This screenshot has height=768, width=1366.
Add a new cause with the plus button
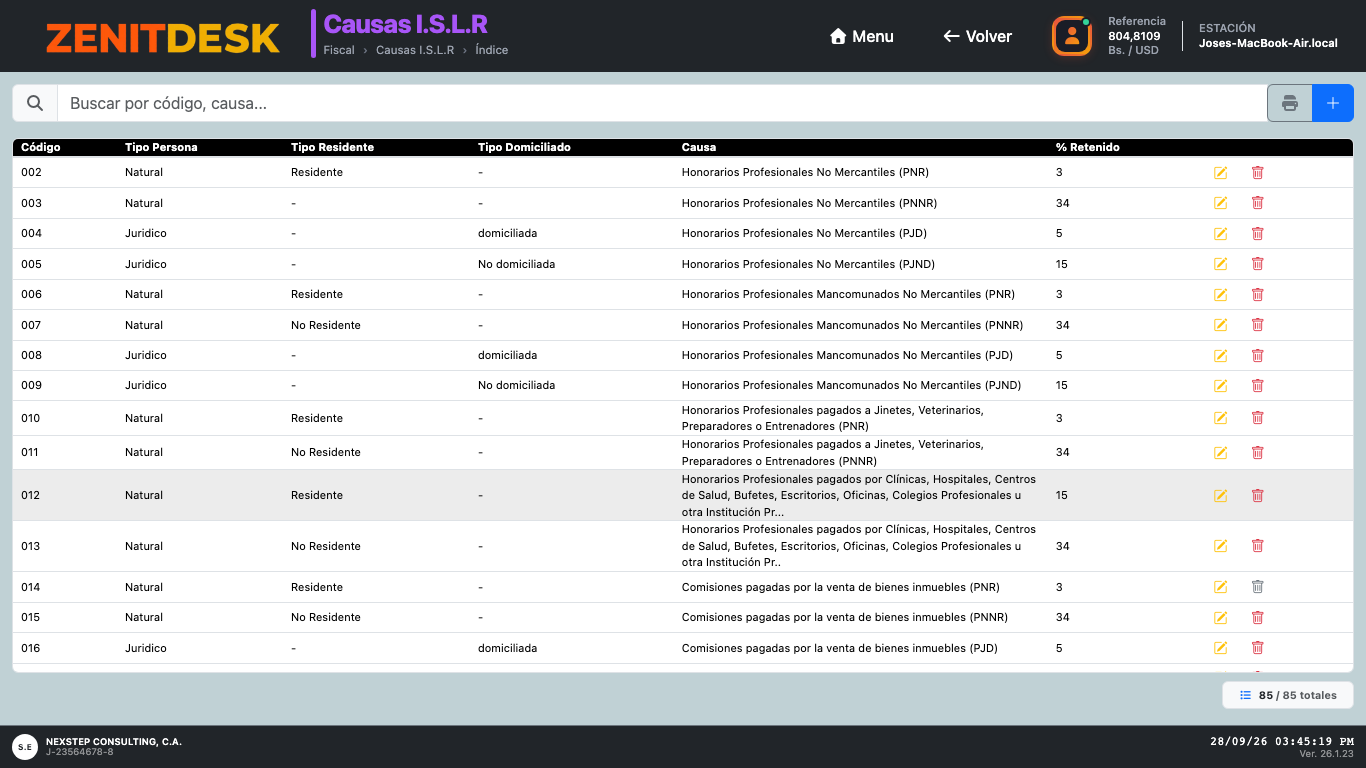(1333, 103)
